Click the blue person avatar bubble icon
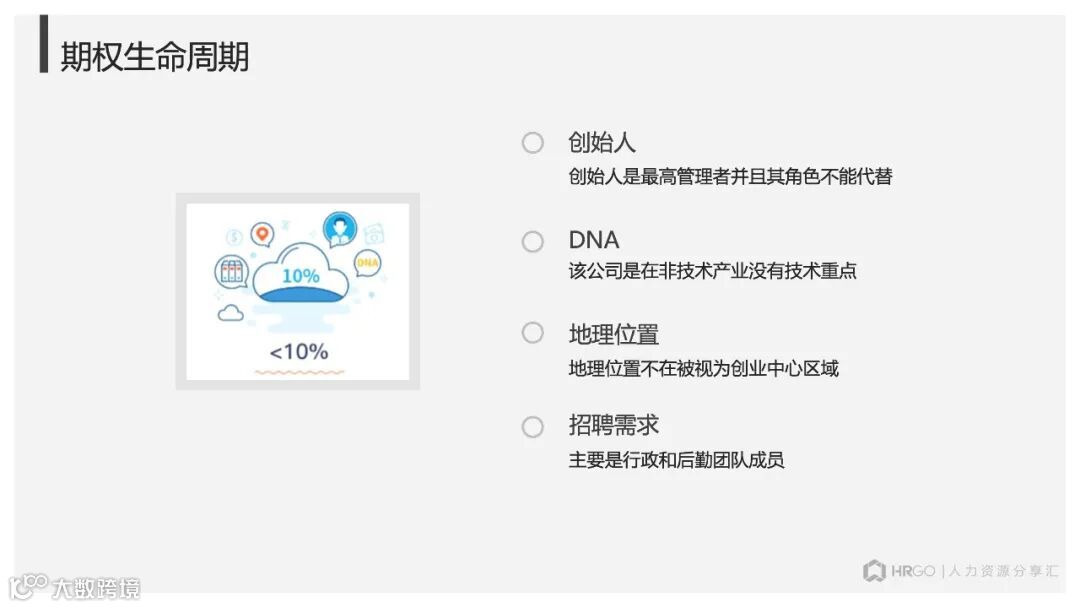 pos(340,229)
